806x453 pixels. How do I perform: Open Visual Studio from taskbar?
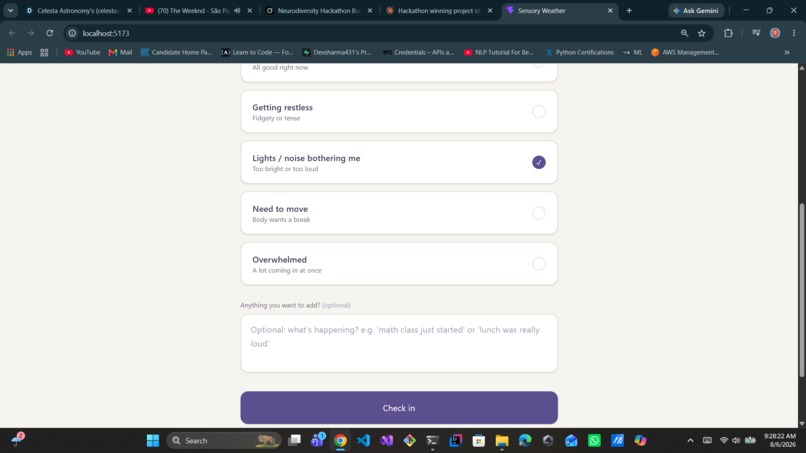(x=387, y=441)
